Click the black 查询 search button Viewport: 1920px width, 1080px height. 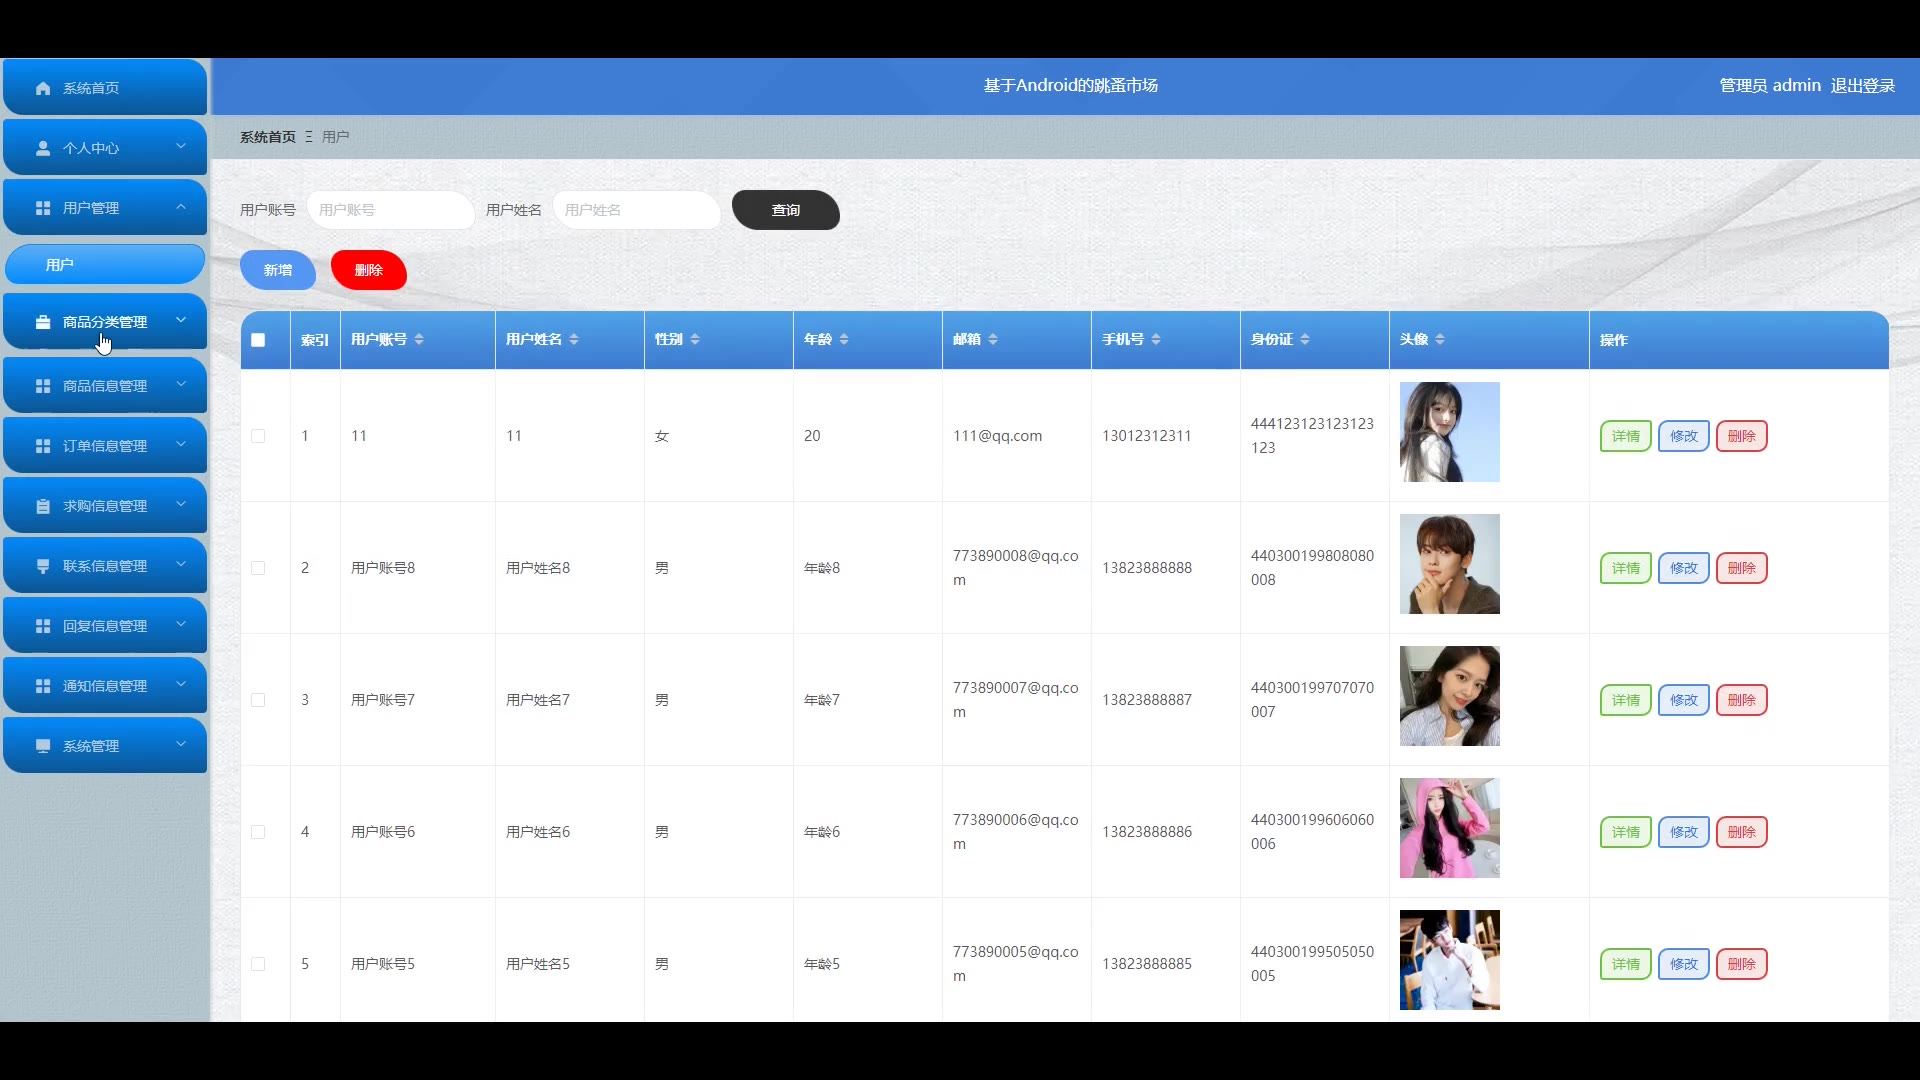click(x=785, y=210)
